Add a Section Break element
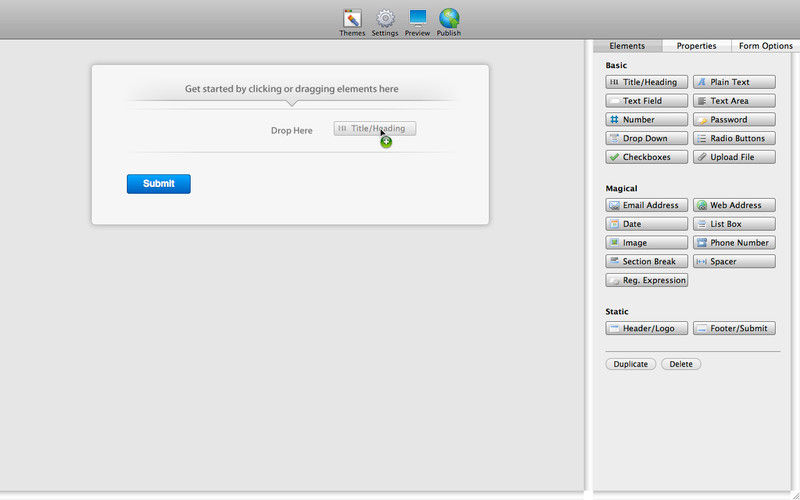This screenshot has width=800, height=500. 646,261
